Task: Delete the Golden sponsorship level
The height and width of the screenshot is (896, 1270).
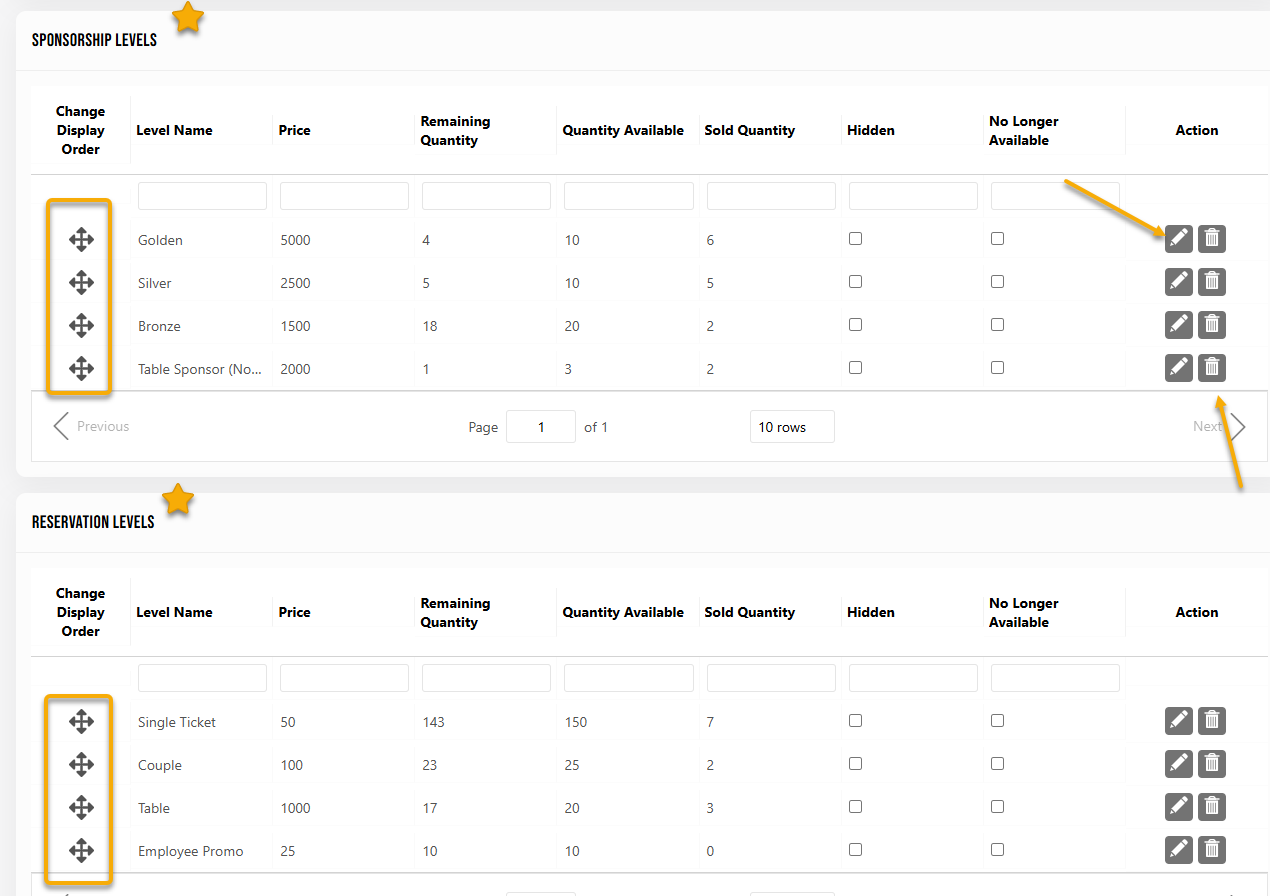Action: point(1212,238)
